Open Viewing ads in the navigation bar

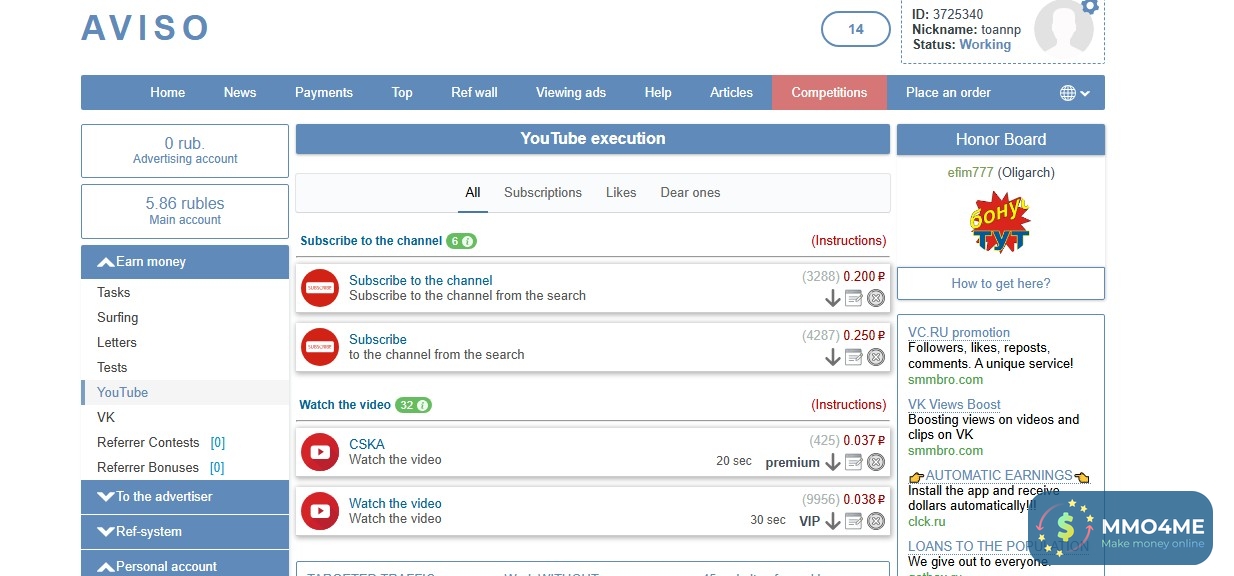(x=571, y=92)
